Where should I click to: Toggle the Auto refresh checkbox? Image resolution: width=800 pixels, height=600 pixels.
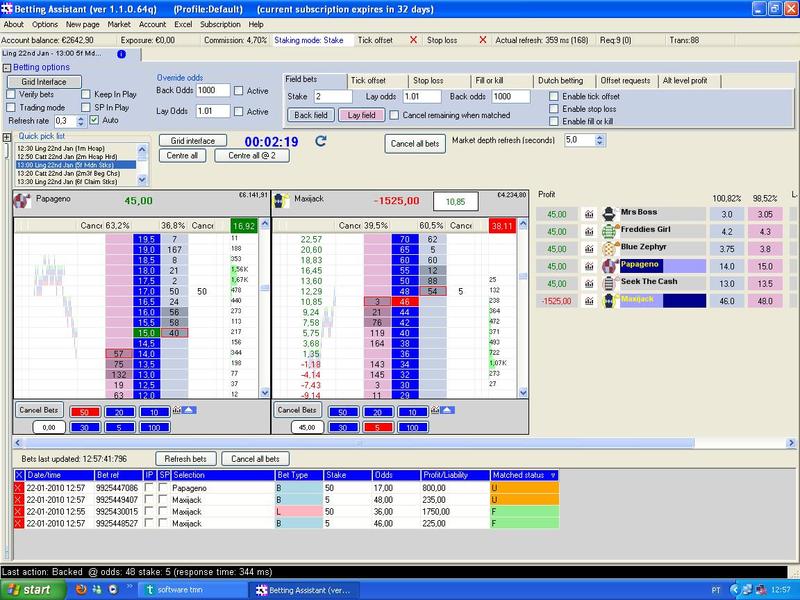pos(94,120)
